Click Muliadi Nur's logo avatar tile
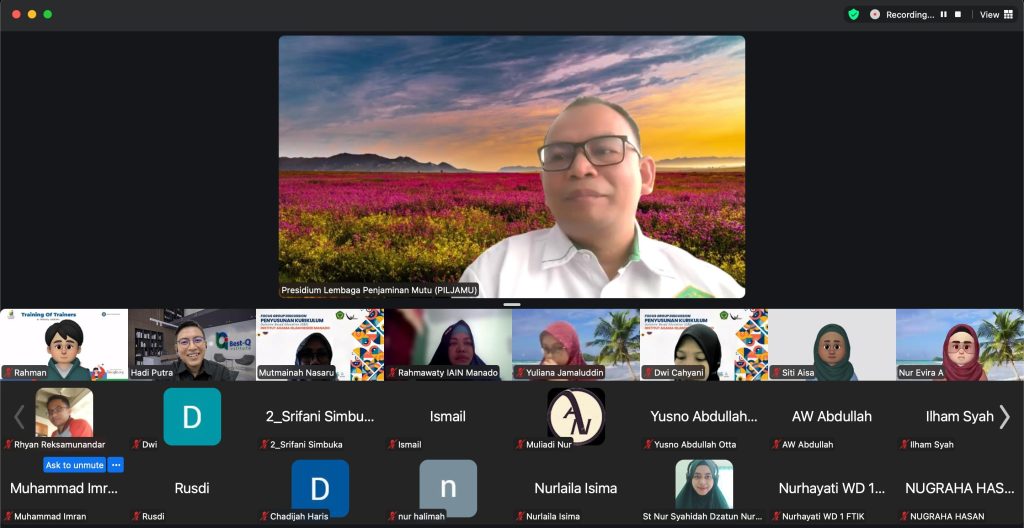 coord(576,416)
